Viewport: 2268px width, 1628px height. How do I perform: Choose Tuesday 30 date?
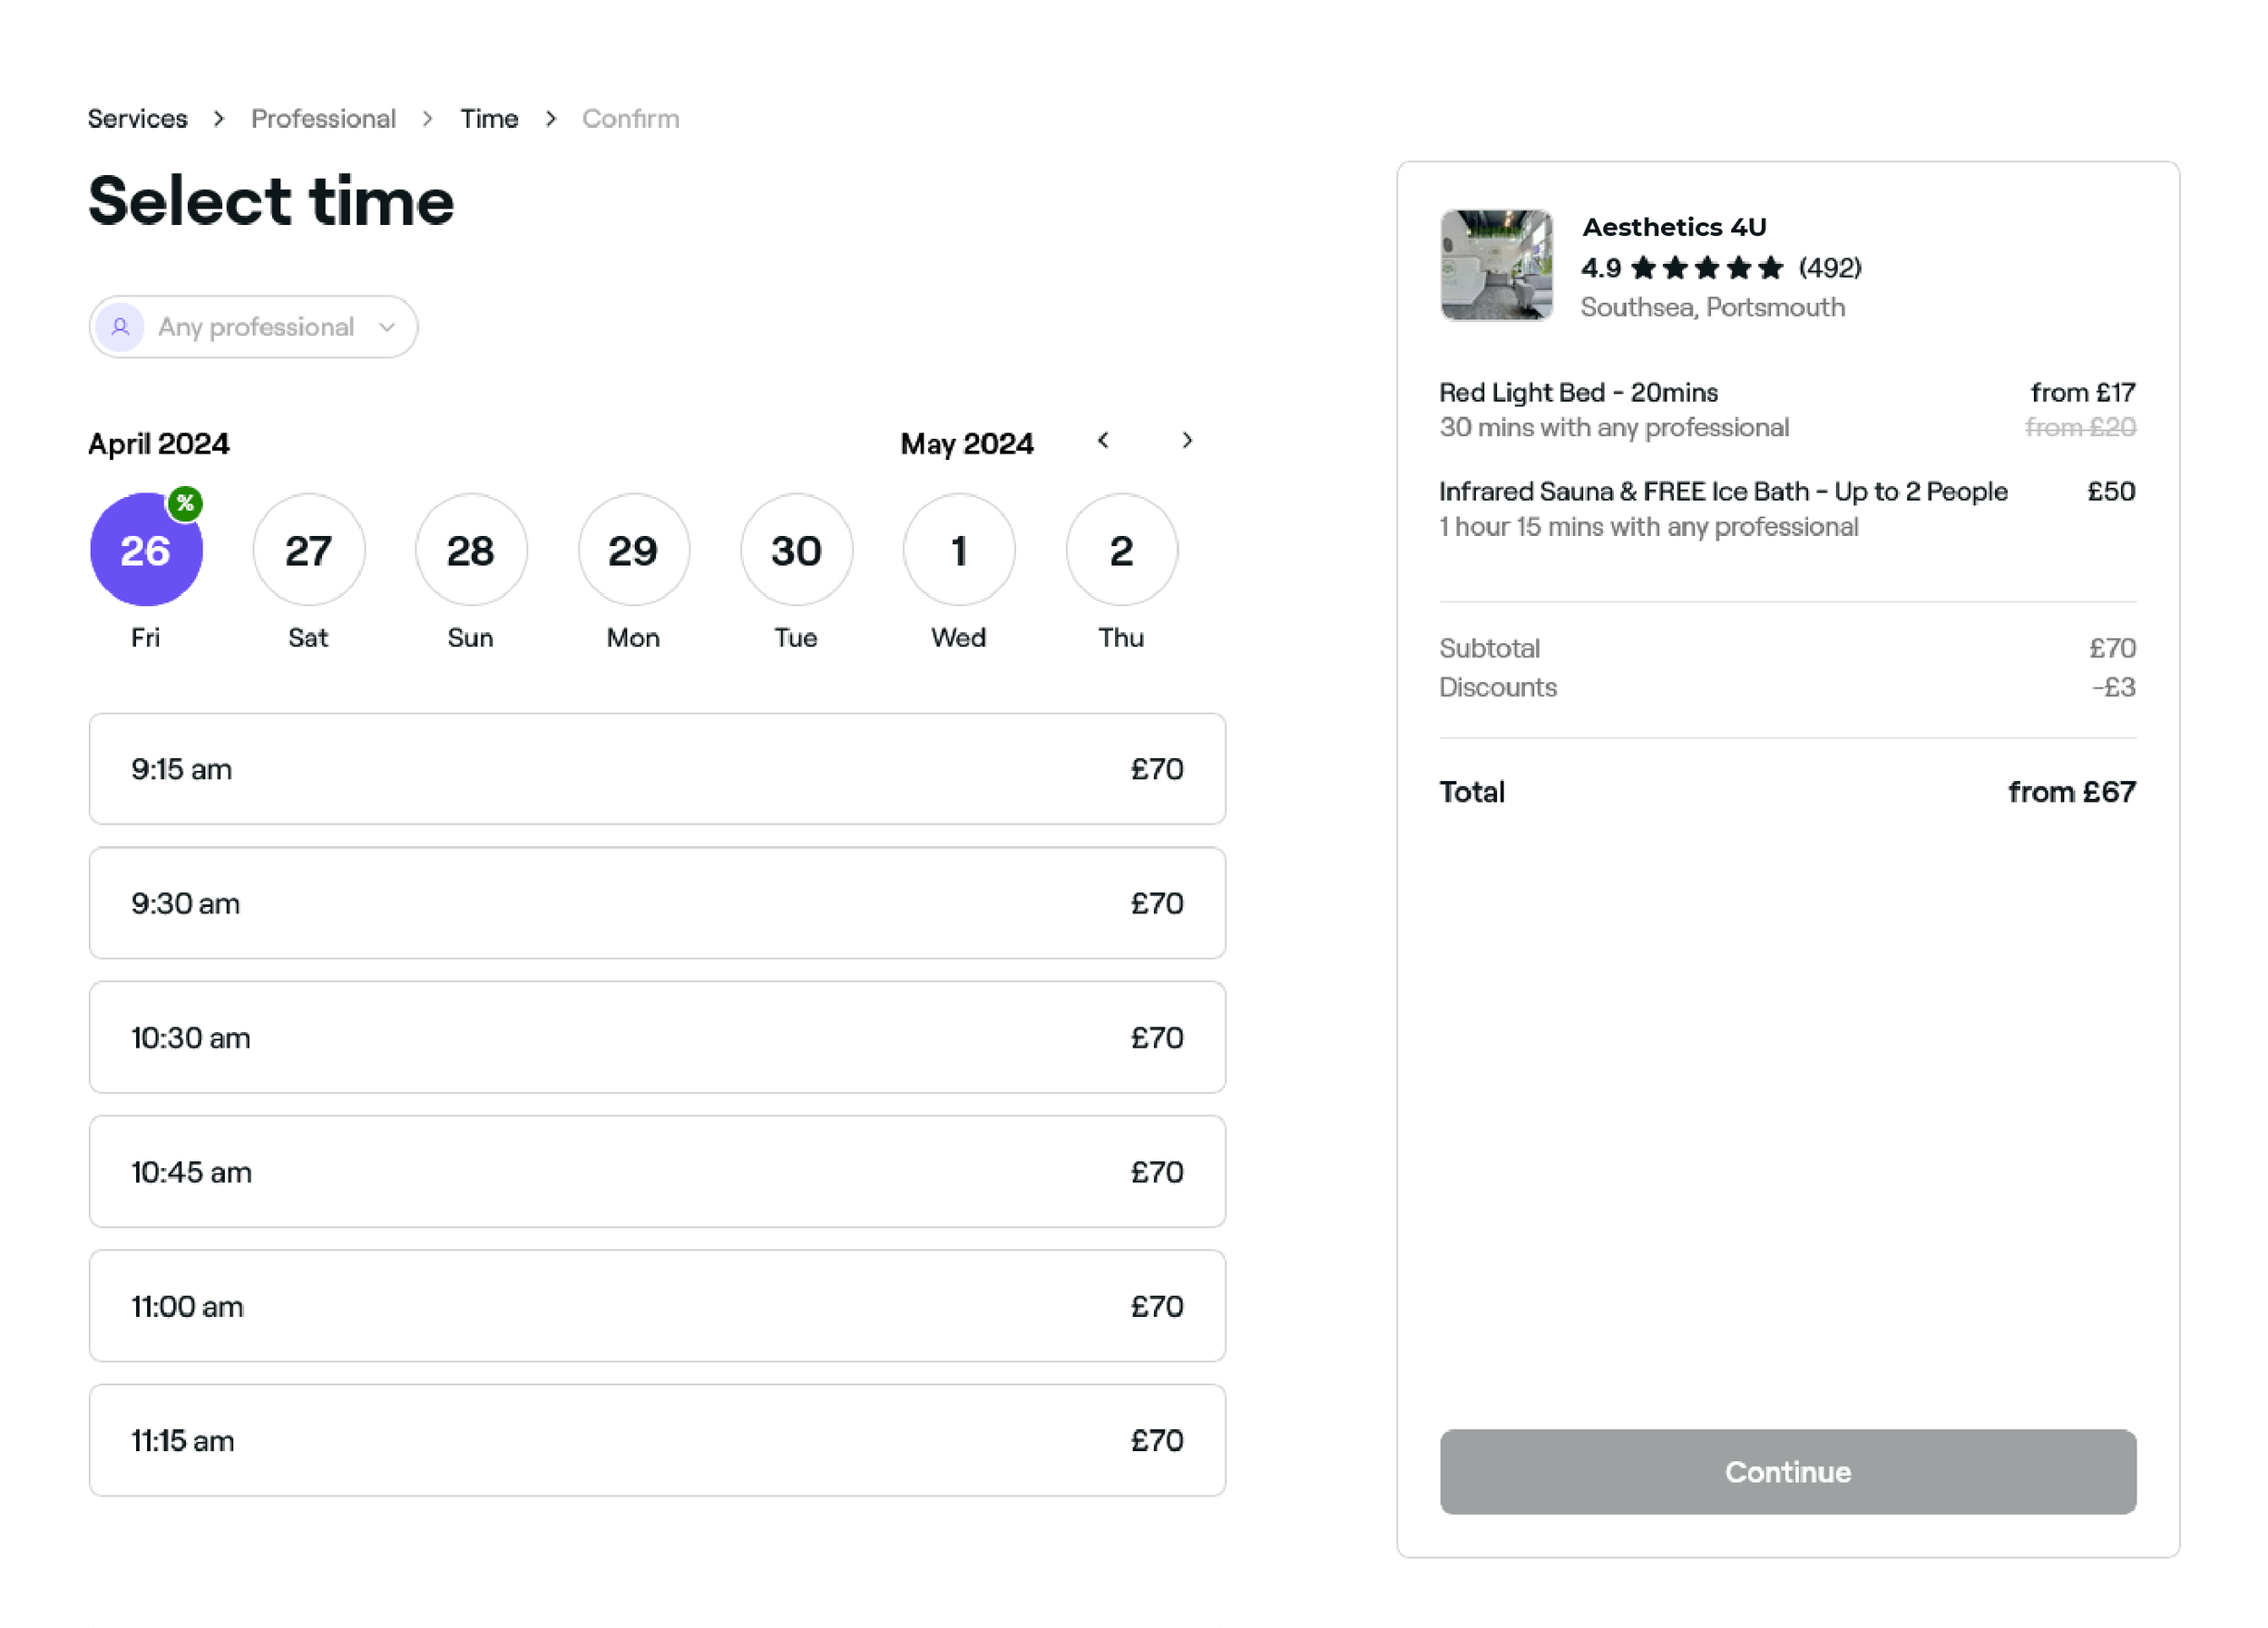796,550
